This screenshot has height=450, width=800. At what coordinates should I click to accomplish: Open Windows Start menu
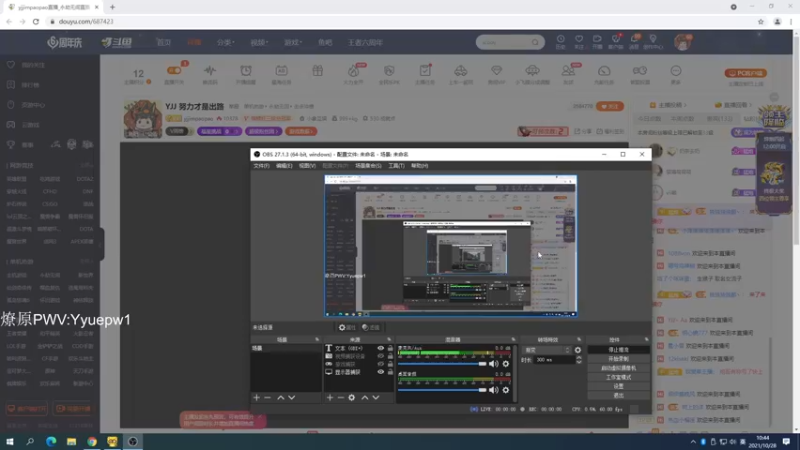coord(10,441)
